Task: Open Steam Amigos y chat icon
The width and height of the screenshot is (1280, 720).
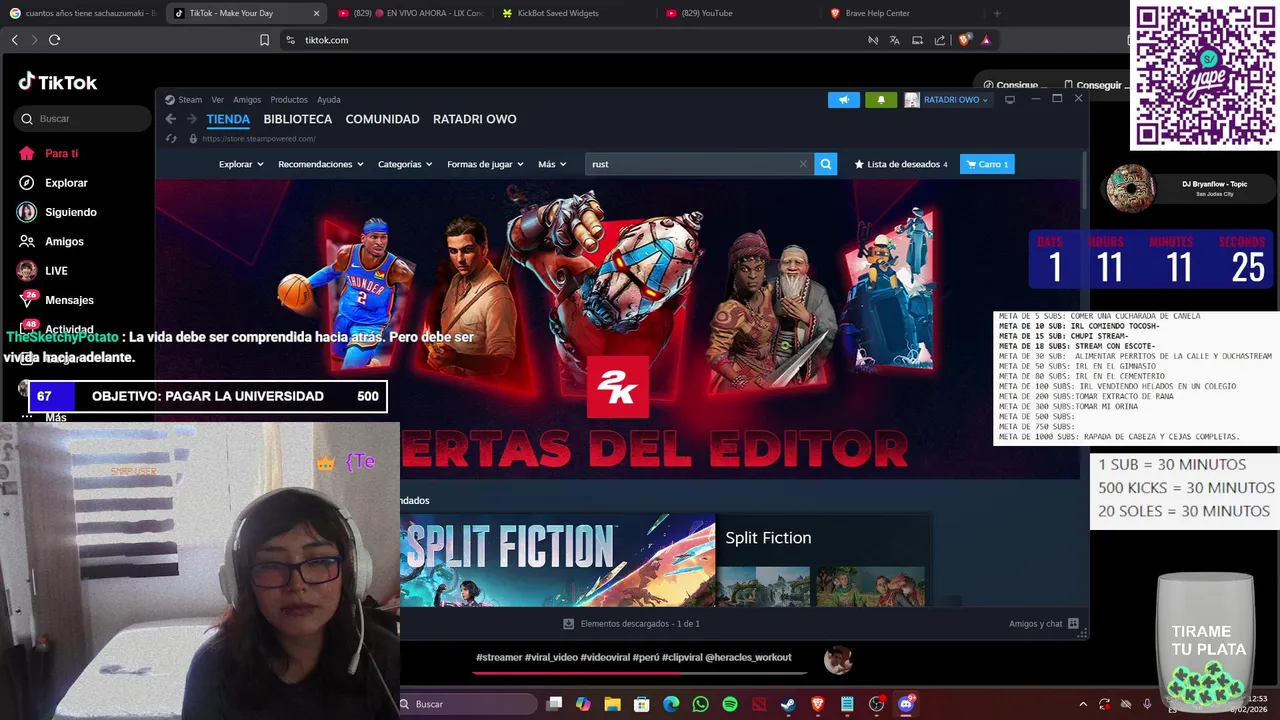Action: click(1074, 623)
